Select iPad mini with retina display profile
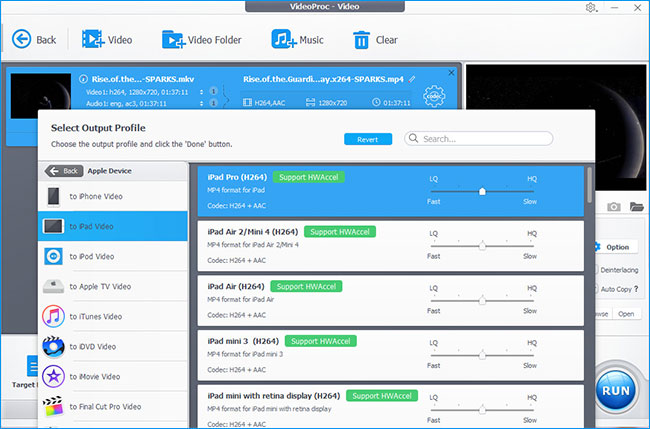Image resolution: width=650 pixels, height=429 pixels. coord(390,407)
